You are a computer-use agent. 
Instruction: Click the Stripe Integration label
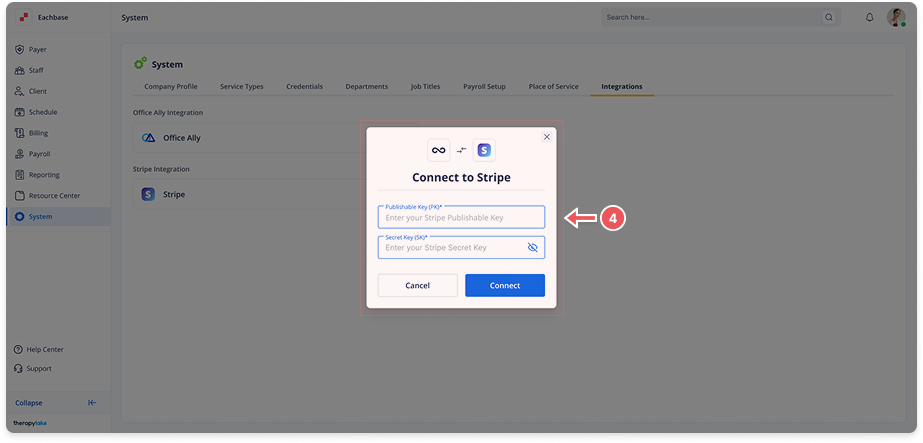point(161,169)
